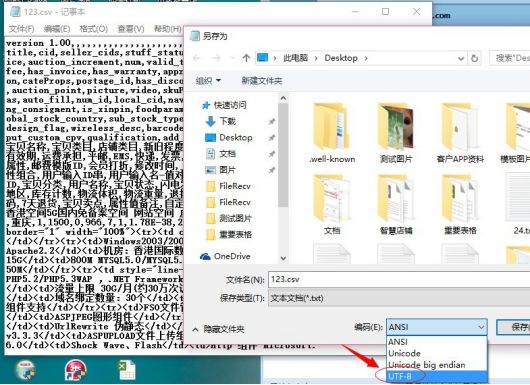Click the refresh icon beside address bar
Screen dimensions: 530x385
point(475,58)
